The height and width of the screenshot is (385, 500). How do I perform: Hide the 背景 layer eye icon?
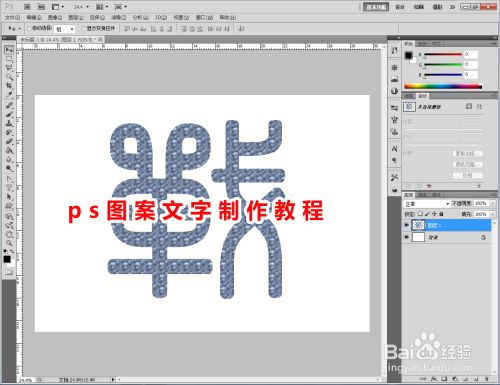406,237
